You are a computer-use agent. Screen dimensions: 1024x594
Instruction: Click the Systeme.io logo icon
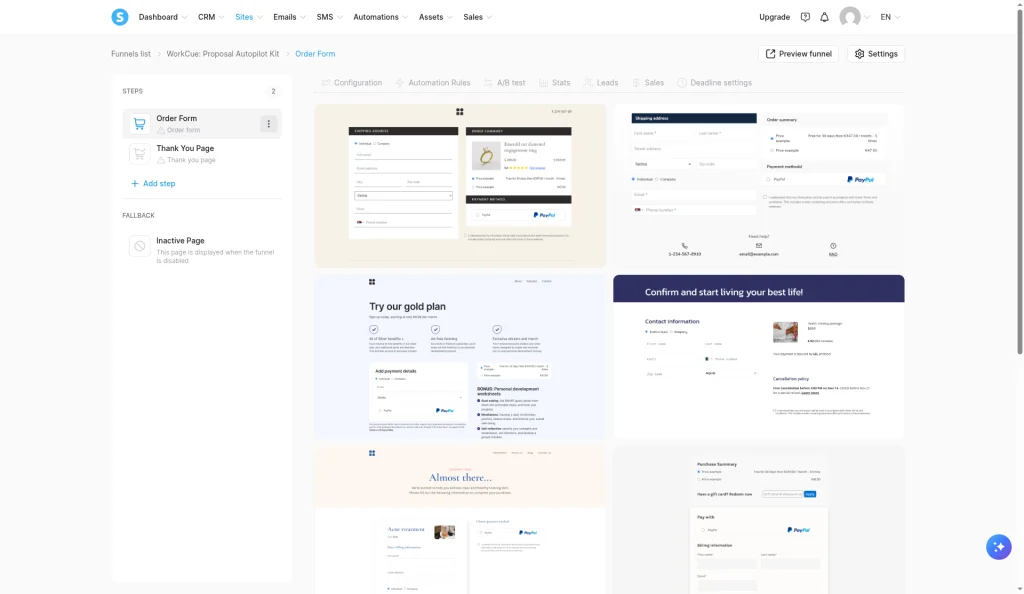point(120,17)
